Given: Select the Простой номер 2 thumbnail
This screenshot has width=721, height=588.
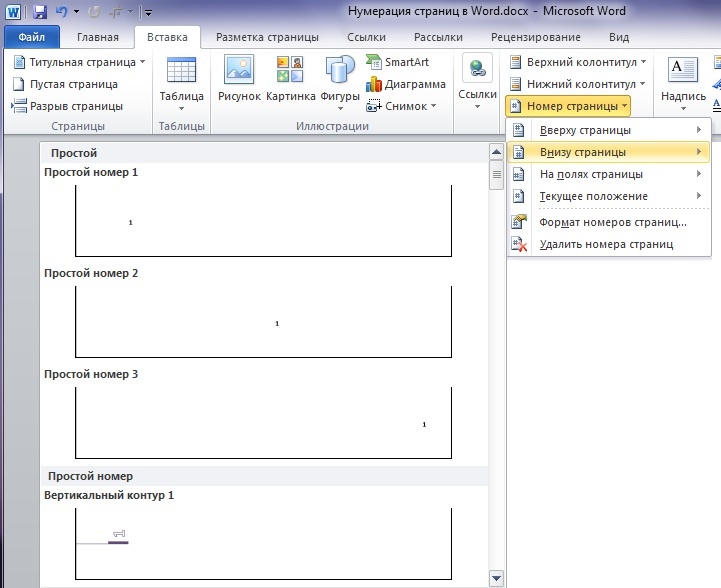Looking at the screenshot, I should coord(263,322).
